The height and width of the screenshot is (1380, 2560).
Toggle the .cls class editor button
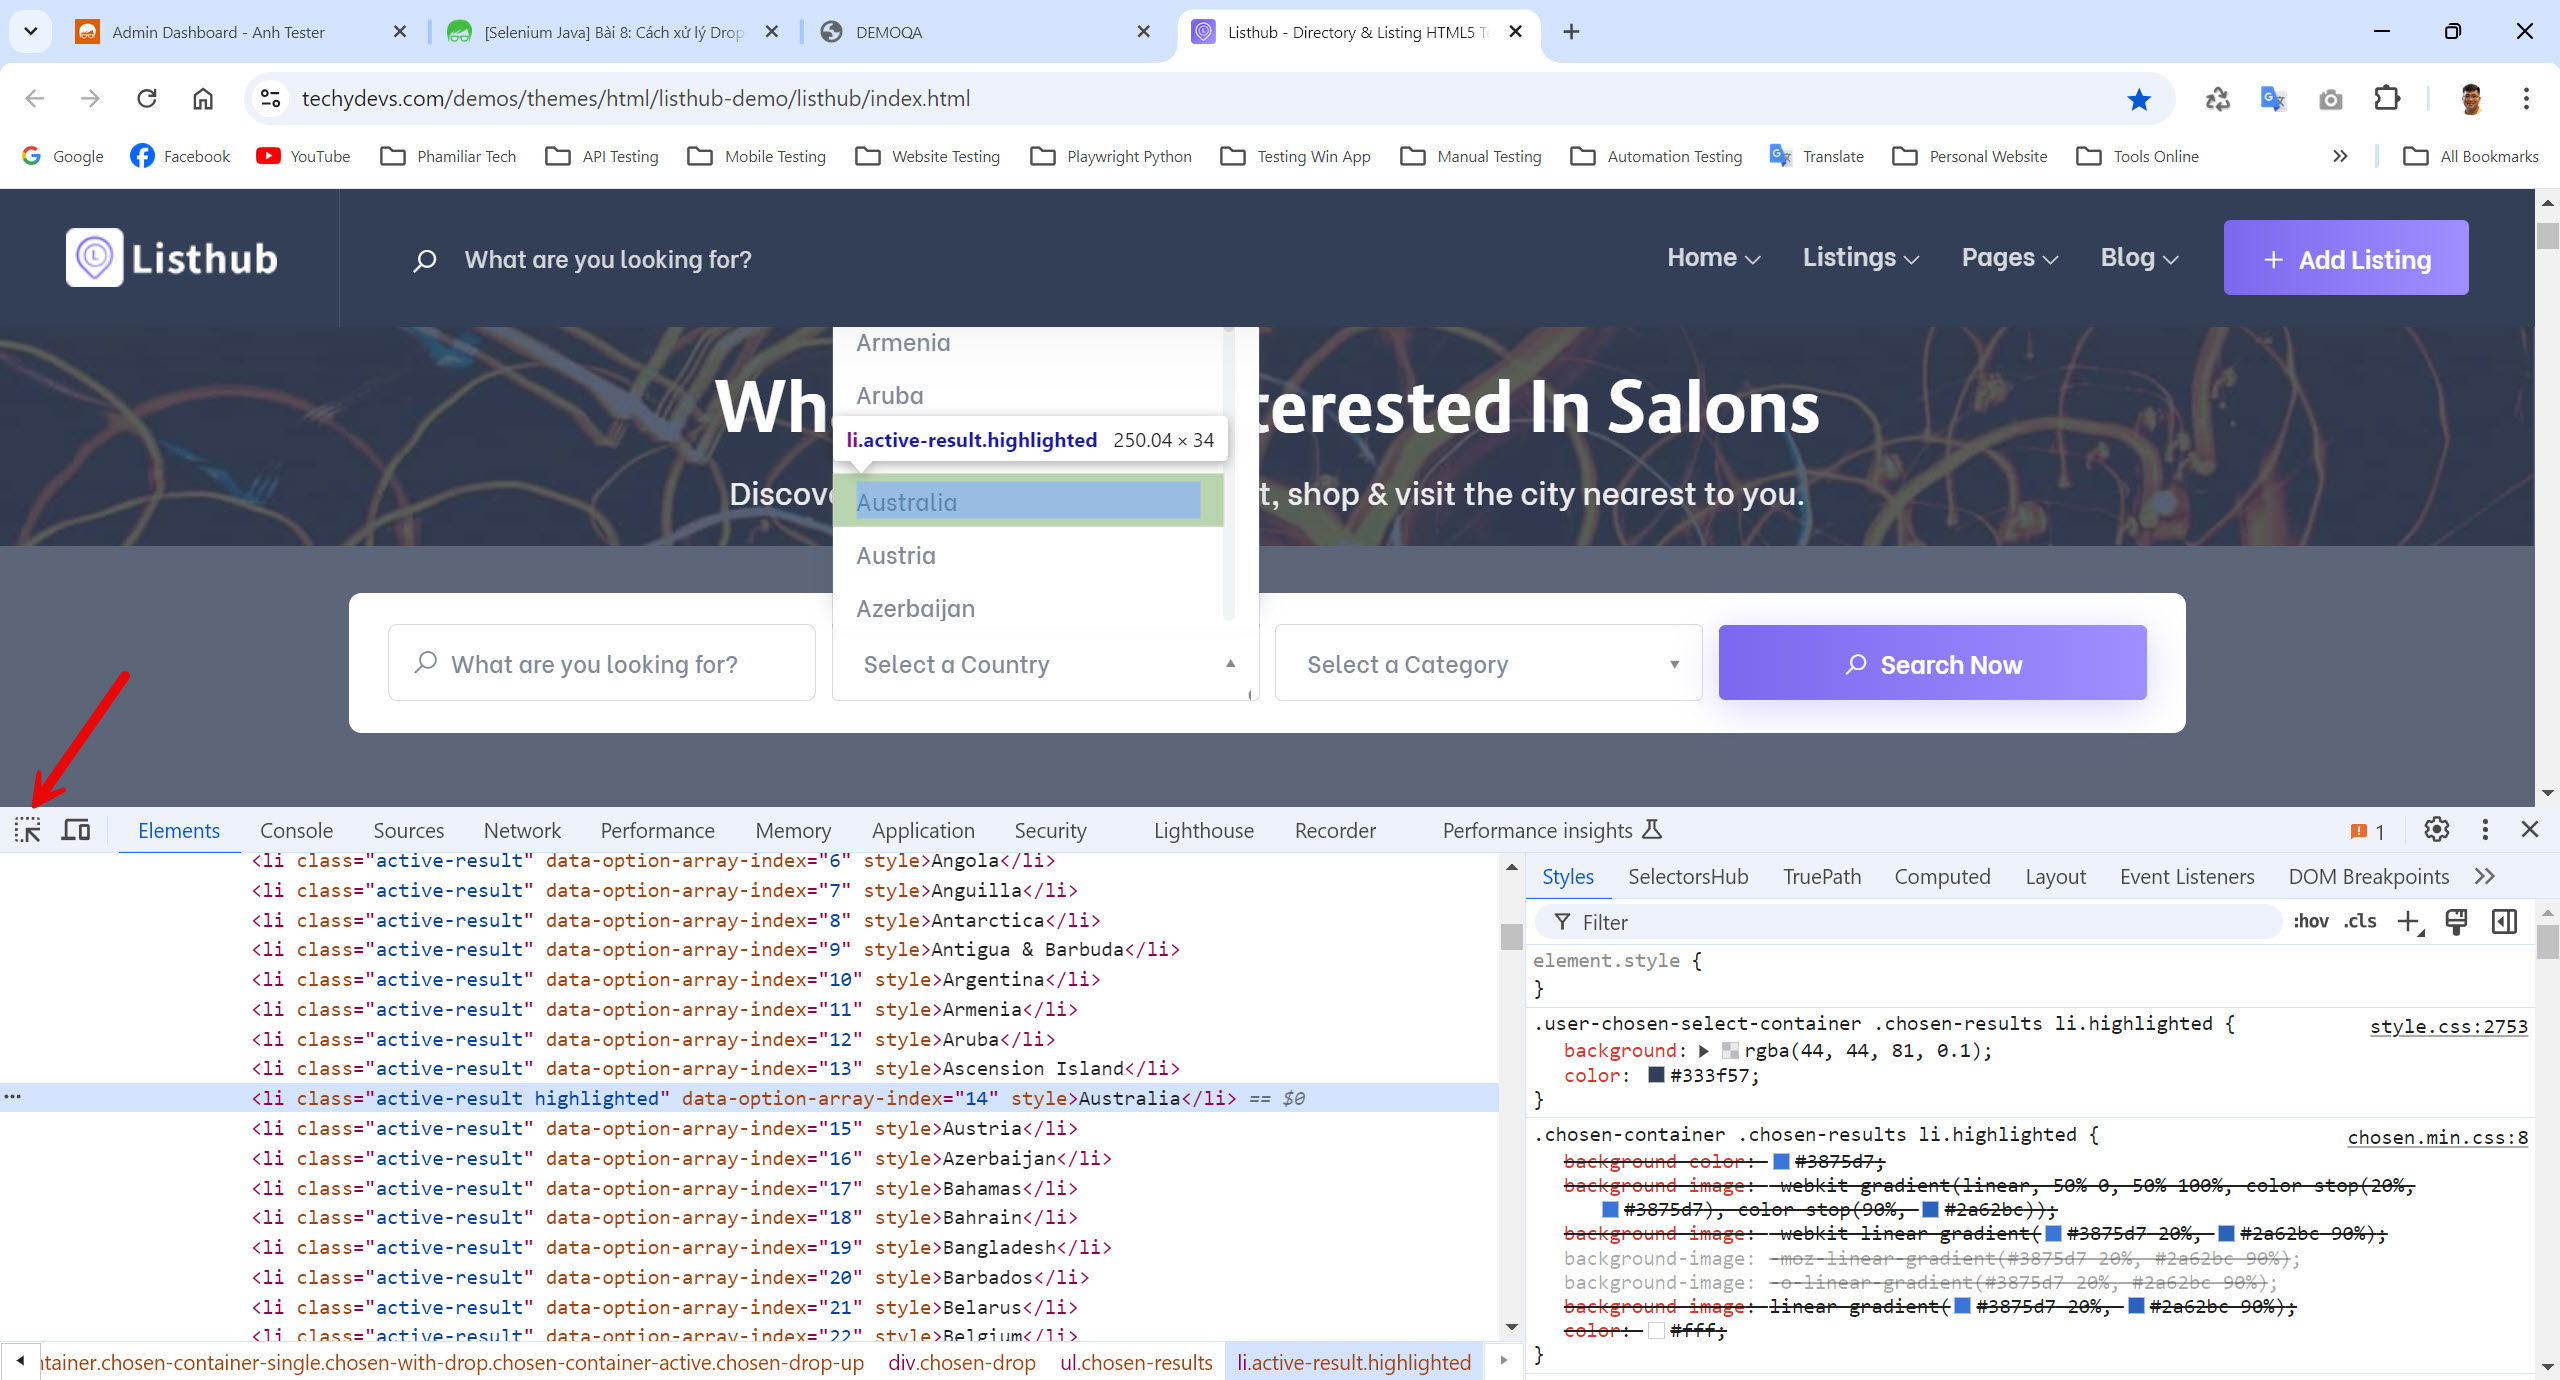(x=2360, y=921)
